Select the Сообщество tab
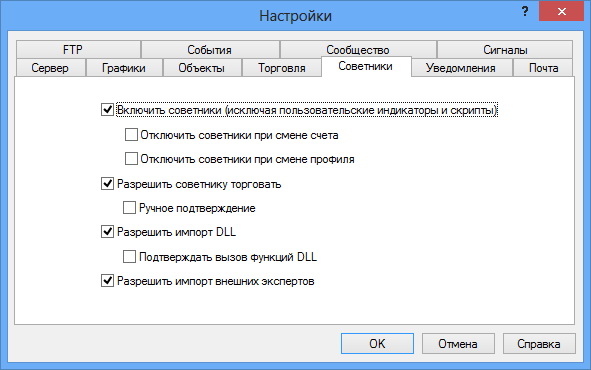The height and width of the screenshot is (370, 591). 358,49
